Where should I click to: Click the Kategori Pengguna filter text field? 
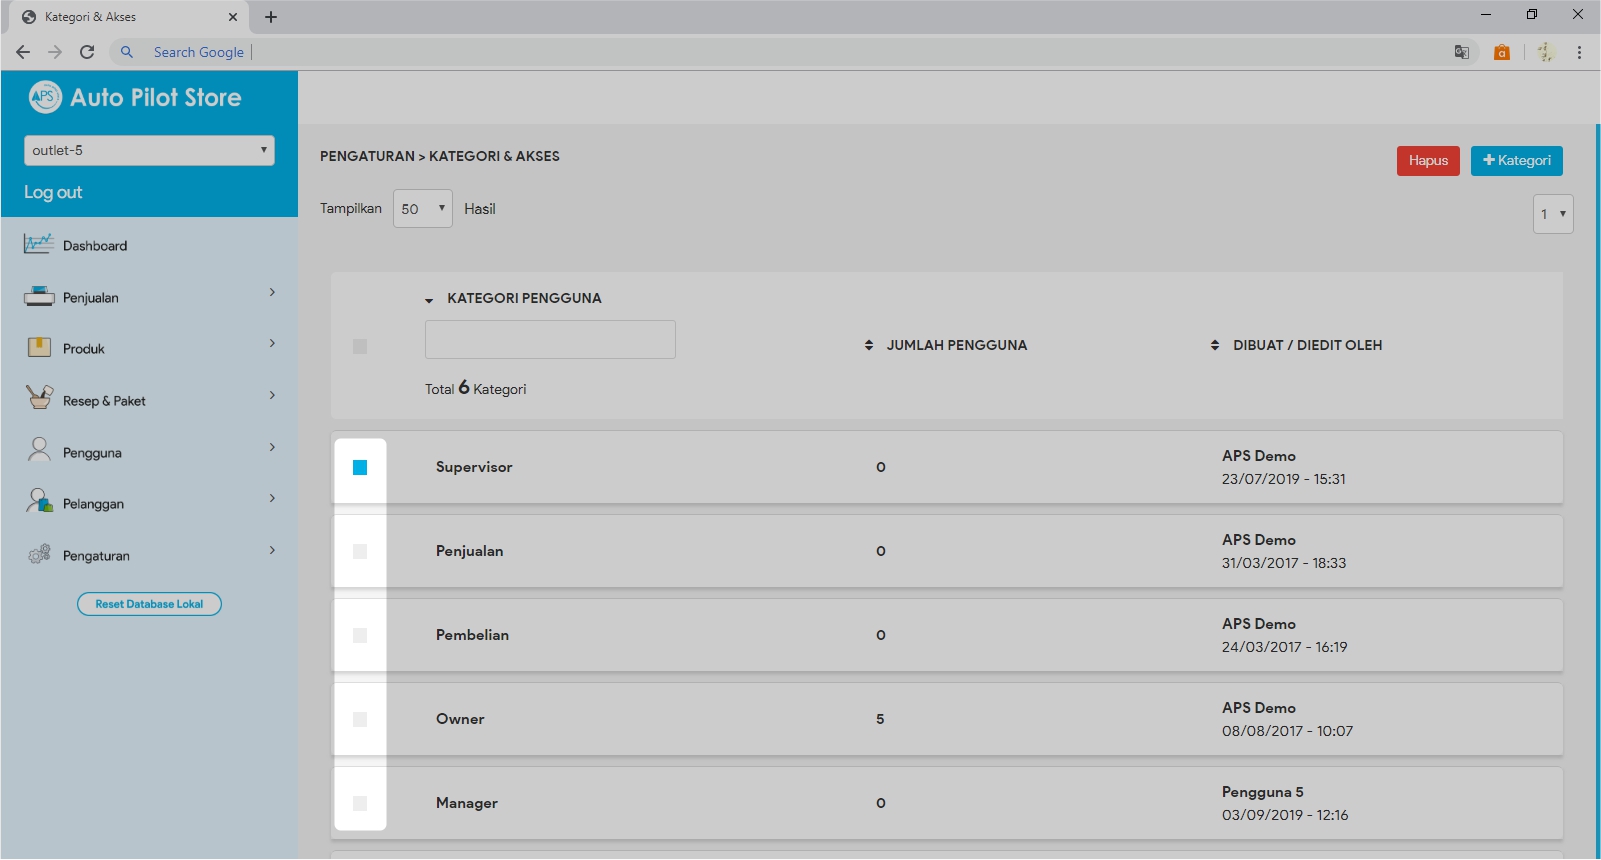click(550, 340)
